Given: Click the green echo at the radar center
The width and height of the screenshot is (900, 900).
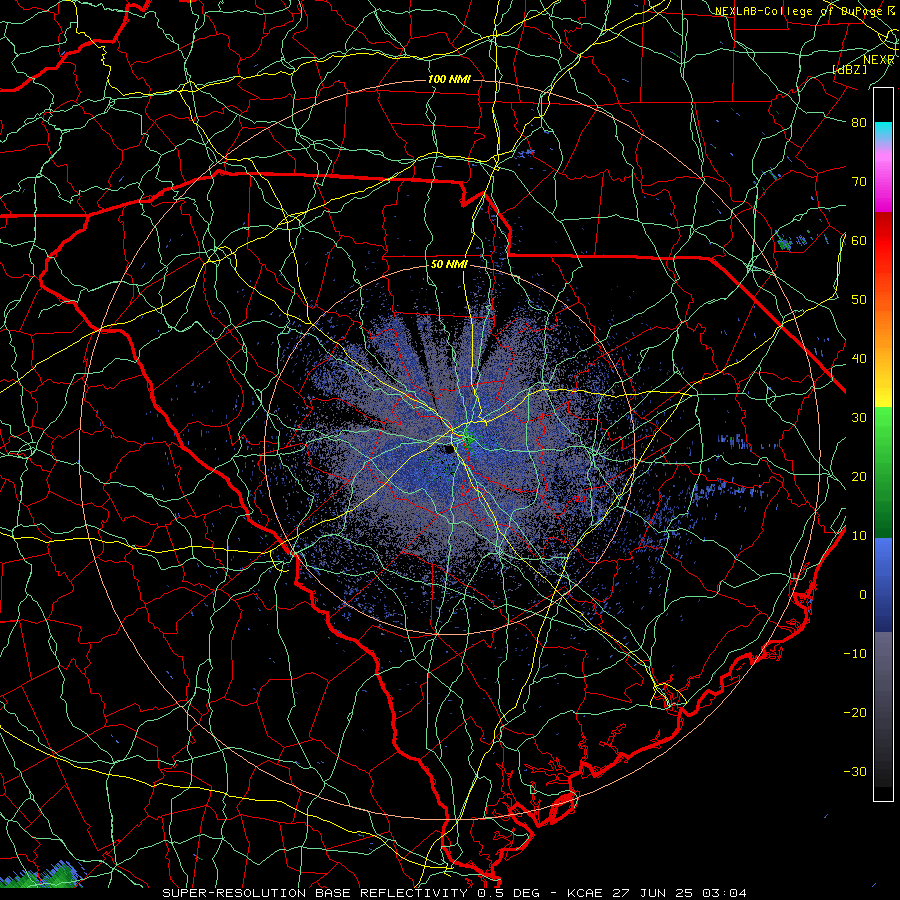Looking at the screenshot, I should tap(469, 440).
